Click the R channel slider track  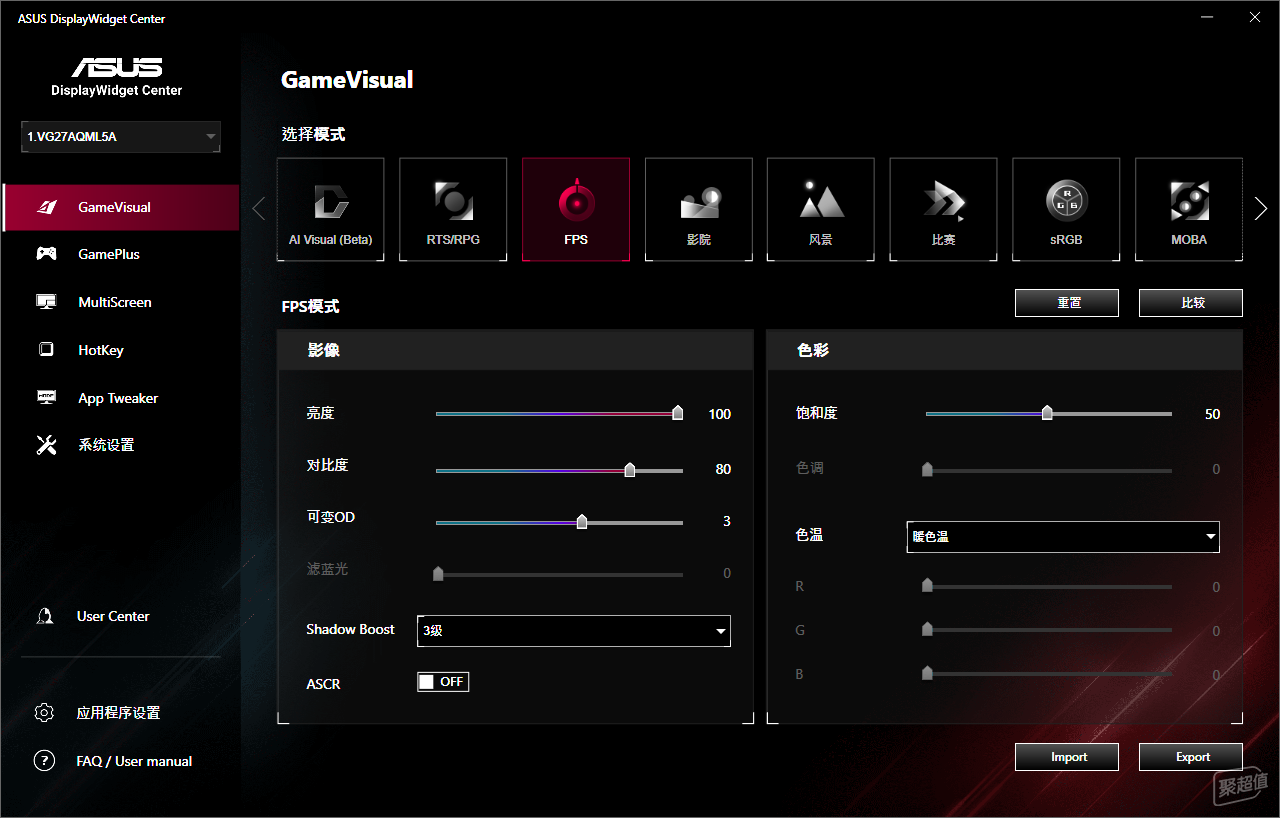pyautogui.click(x=1049, y=586)
